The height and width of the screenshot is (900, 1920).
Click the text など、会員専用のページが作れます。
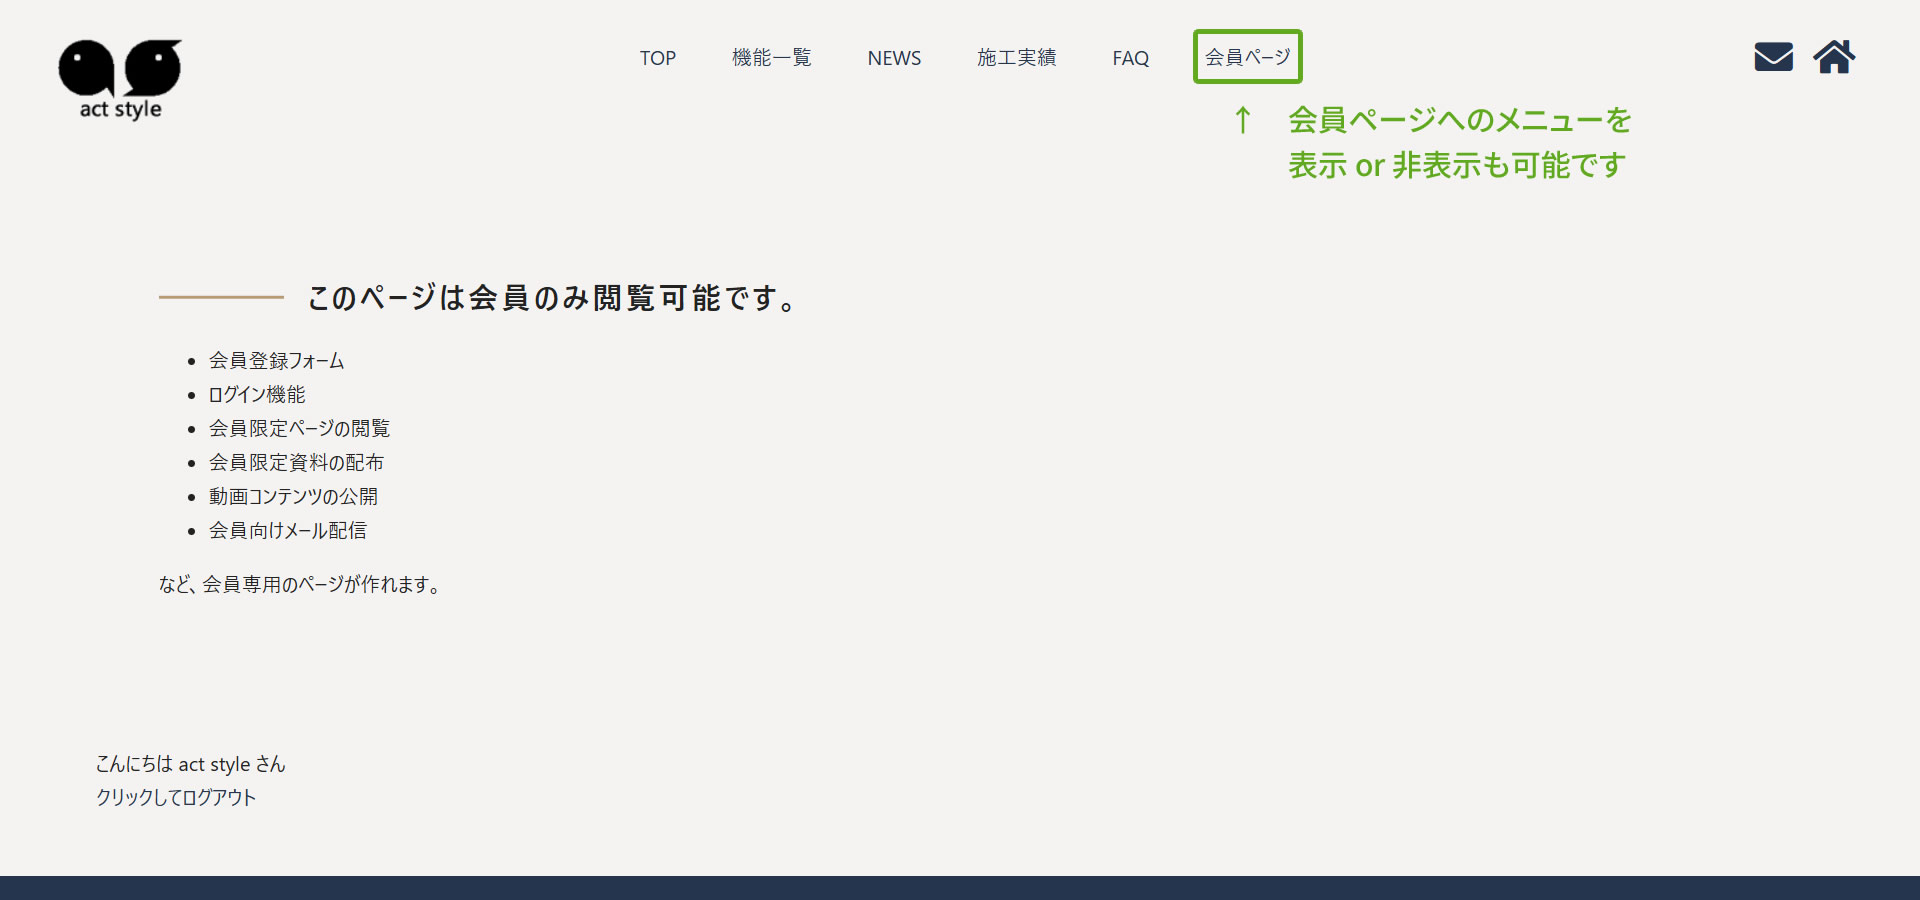tap(300, 584)
